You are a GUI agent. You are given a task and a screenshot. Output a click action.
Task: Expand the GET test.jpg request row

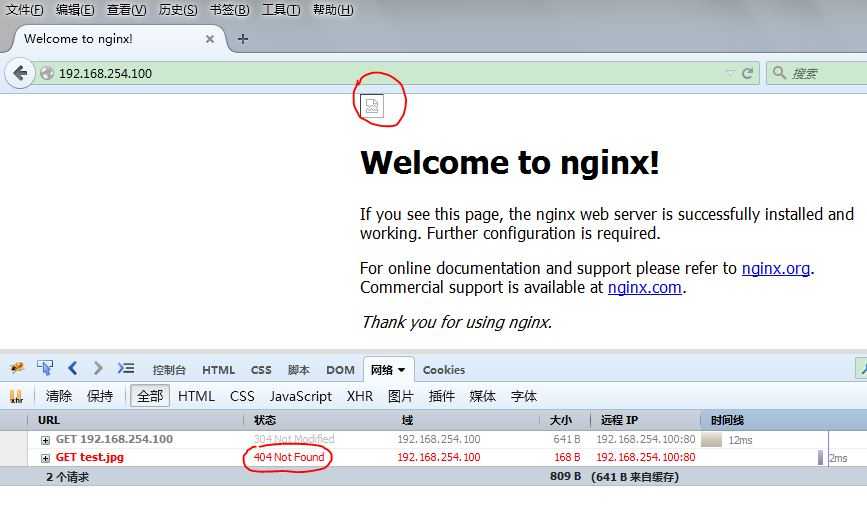click(45, 458)
